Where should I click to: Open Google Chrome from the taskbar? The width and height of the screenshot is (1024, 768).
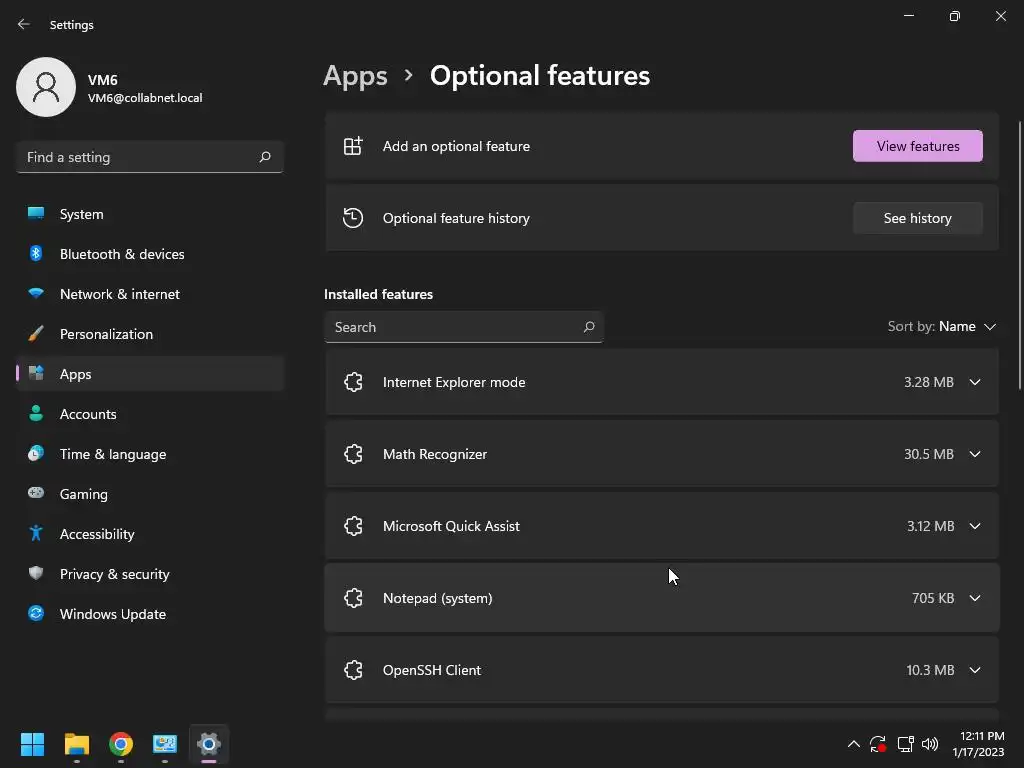tap(121, 744)
